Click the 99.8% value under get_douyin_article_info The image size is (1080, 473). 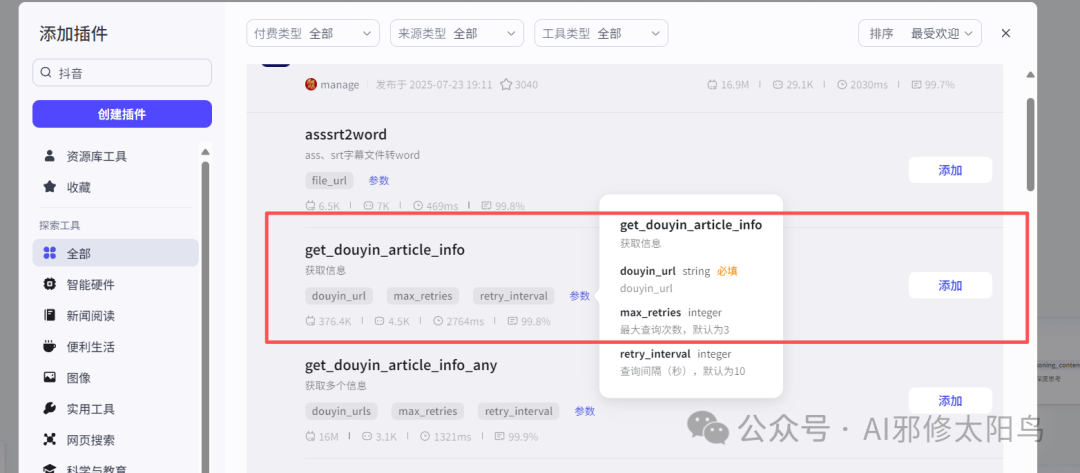click(x=536, y=321)
